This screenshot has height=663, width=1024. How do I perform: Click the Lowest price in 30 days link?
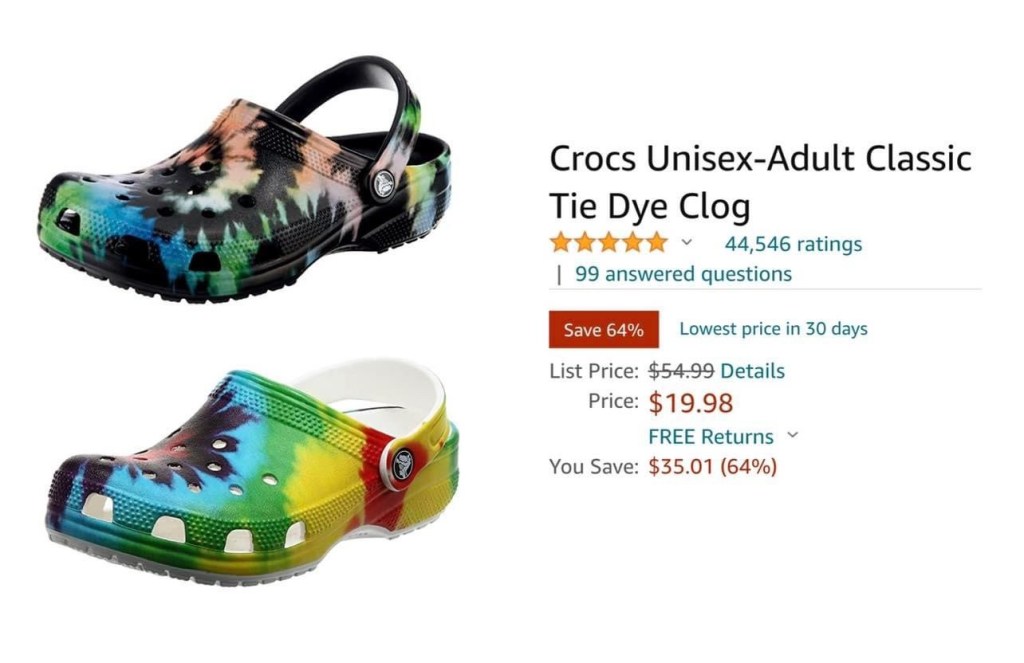pyautogui.click(x=773, y=328)
